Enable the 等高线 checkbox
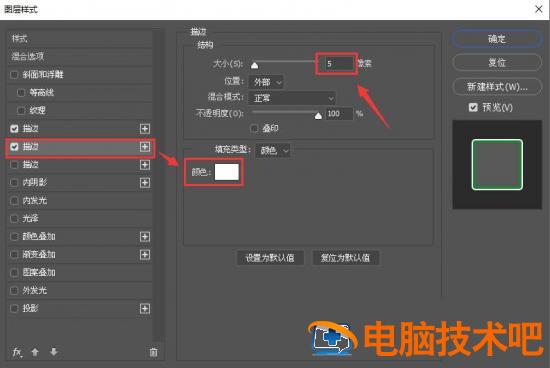550x368 pixels. pos(21,93)
